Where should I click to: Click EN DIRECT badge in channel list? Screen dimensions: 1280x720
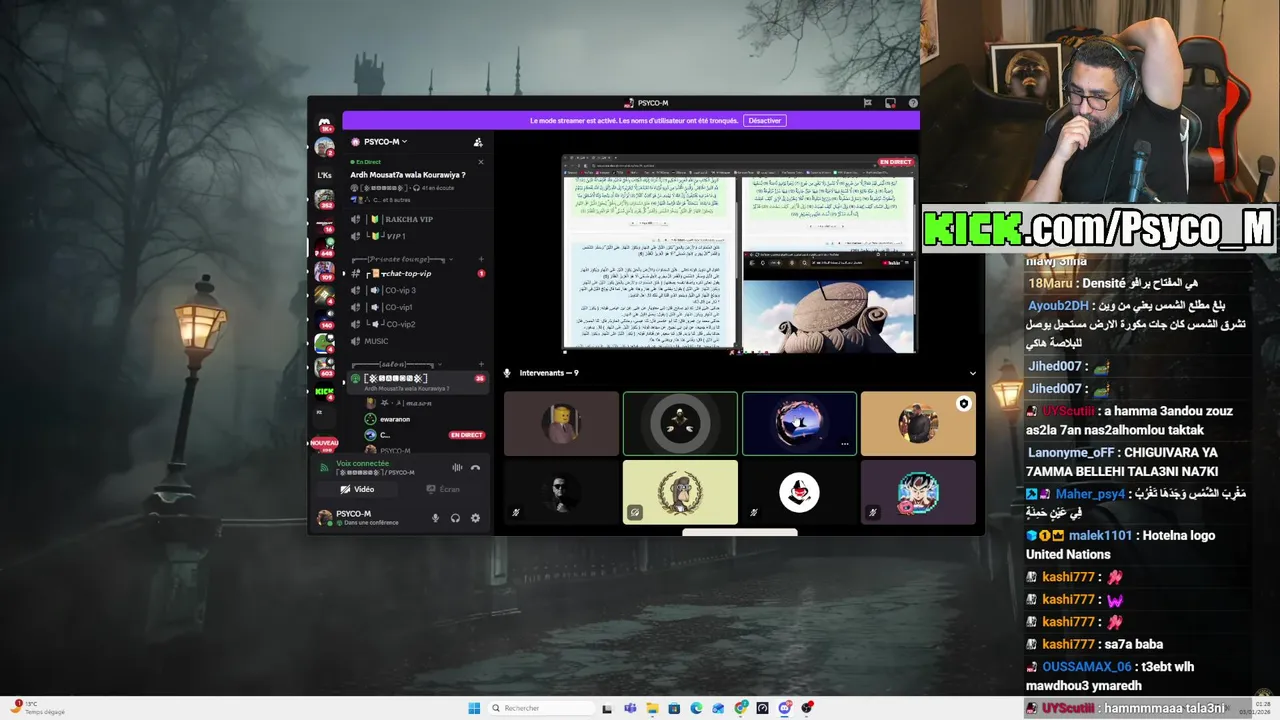click(x=467, y=435)
